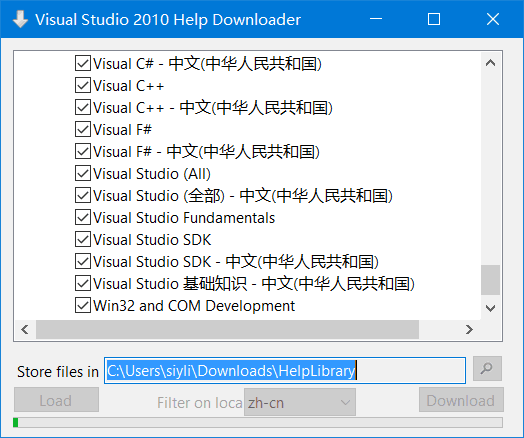Uncheck Visual C# - 中文 checkbox
Screen dimensions: 524x438
83,63
